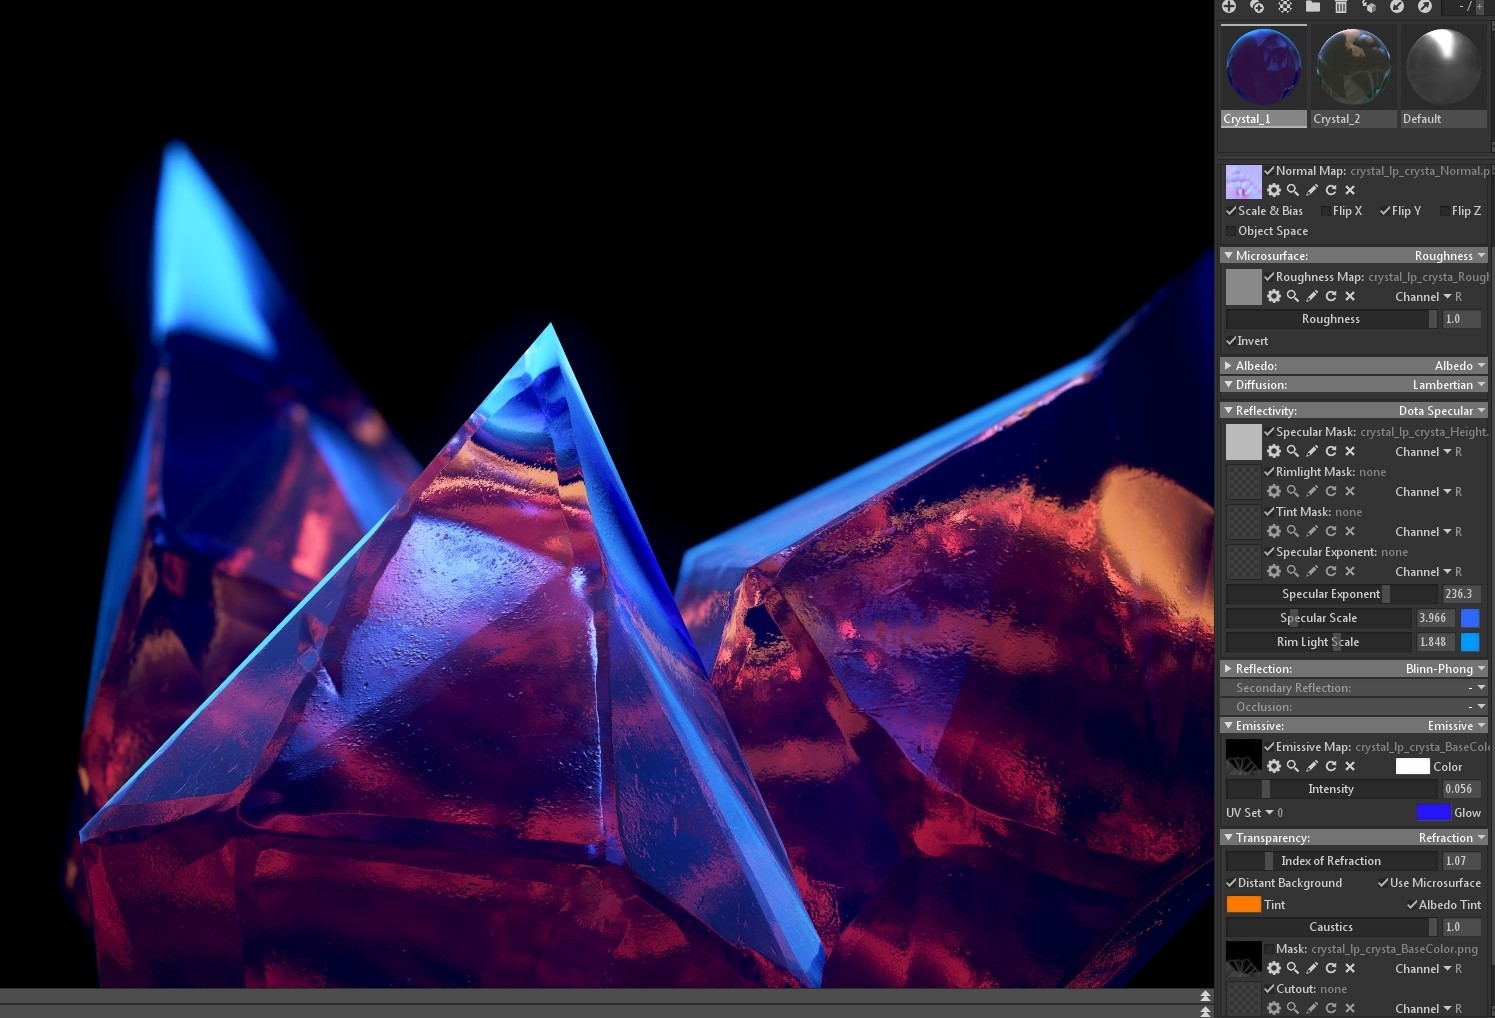Remove the Emissive Map with its X icon
The width and height of the screenshot is (1495, 1018).
(1349, 766)
